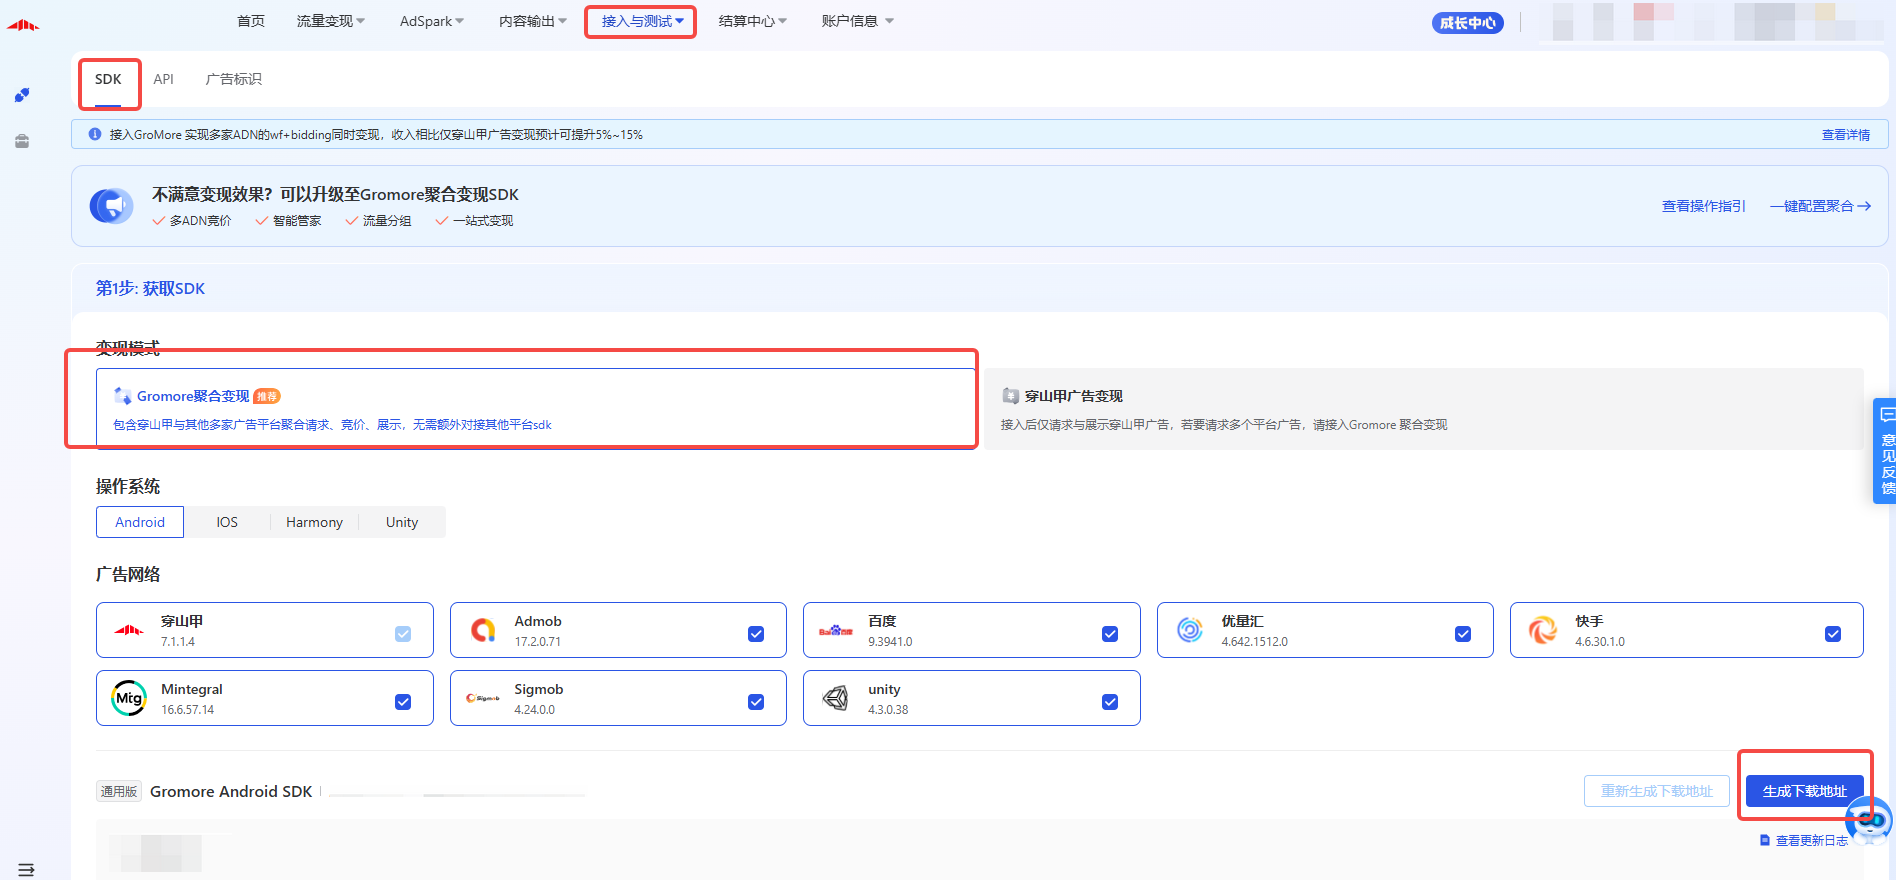The image size is (1896, 880).
Task: Uncheck the Sigmob 4.24.0.0 checkbox
Action: (x=756, y=702)
